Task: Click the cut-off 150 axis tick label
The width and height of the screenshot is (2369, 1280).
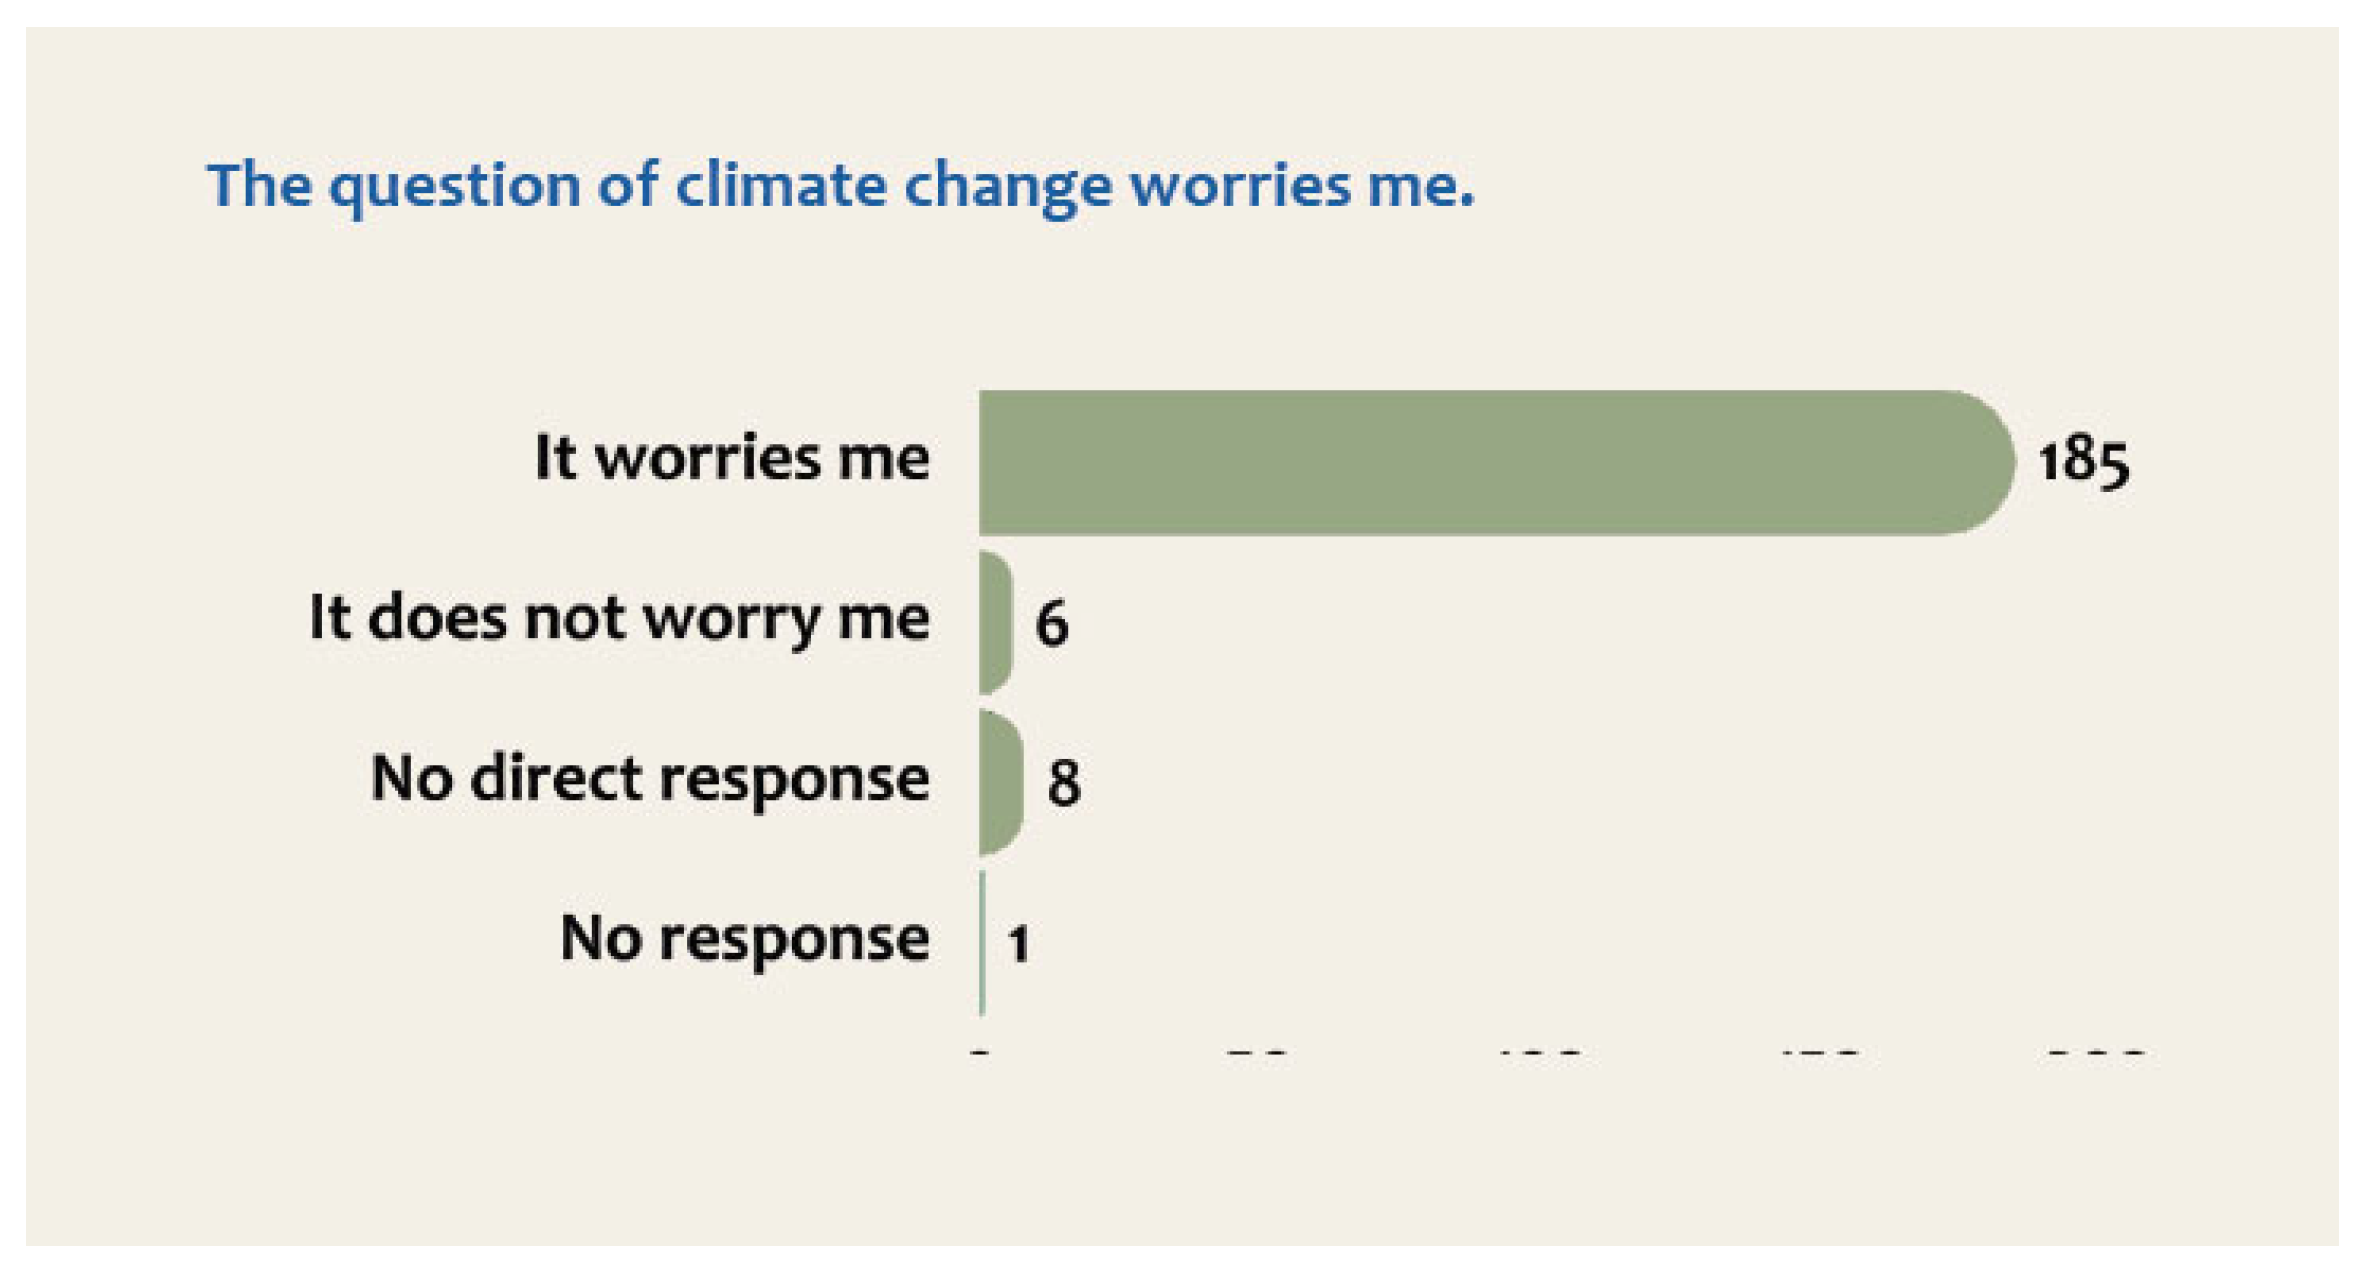Action: click(1821, 1053)
